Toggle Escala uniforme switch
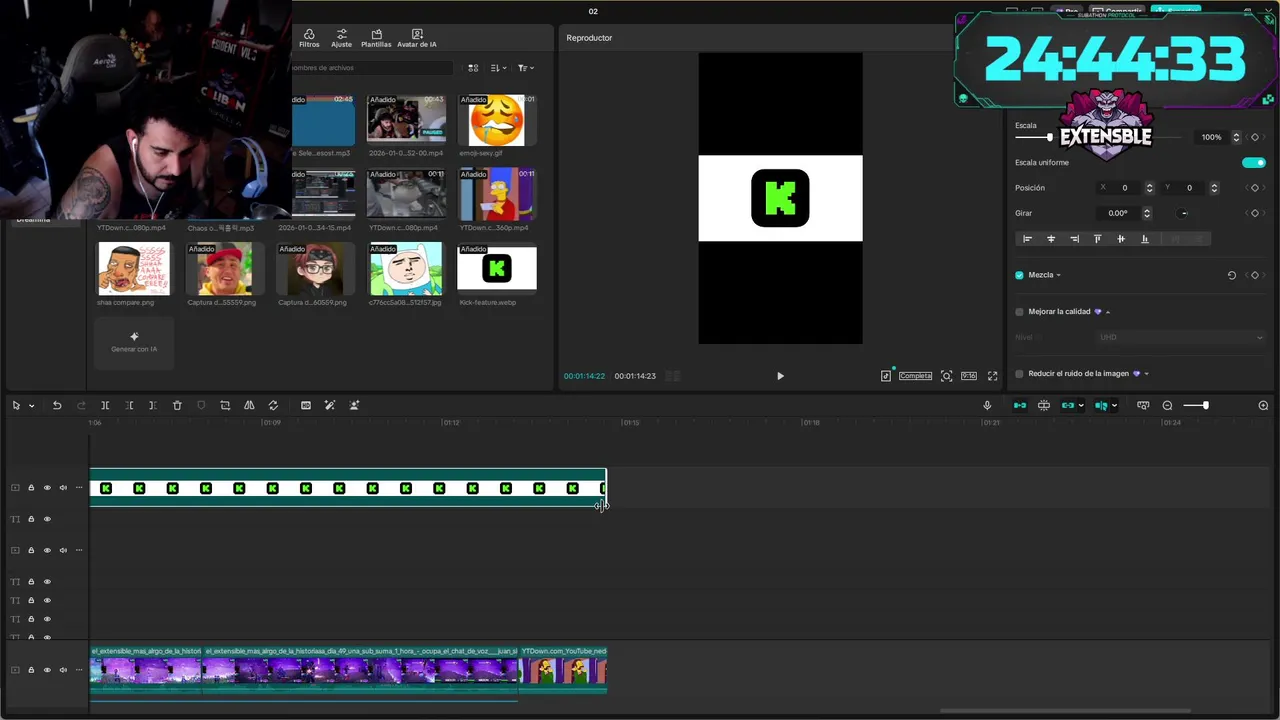 (x=1253, y=162)
